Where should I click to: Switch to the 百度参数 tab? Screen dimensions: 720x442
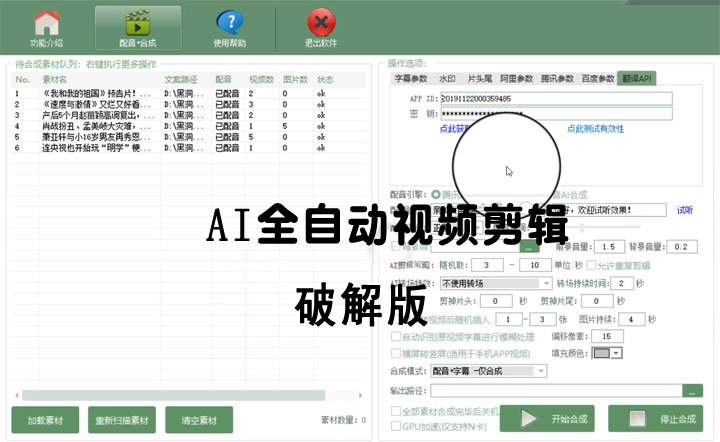598,78
